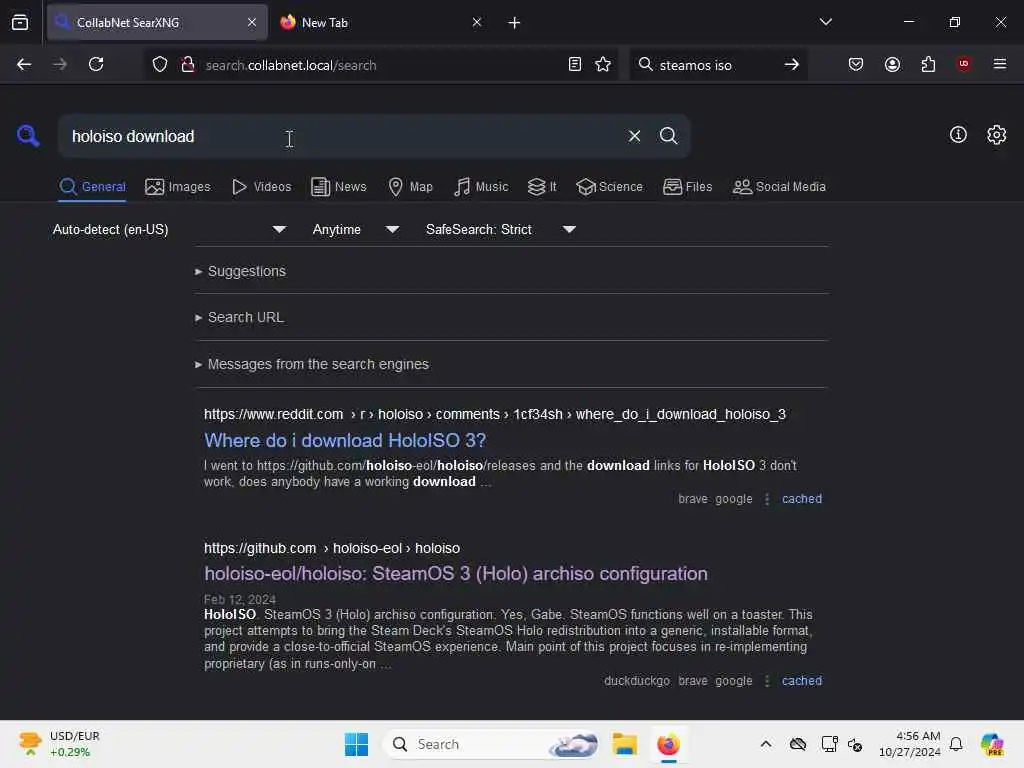Show hidden system tray icons
The width and height of the screenshot is (1024, 768).
tap(766, 744)
